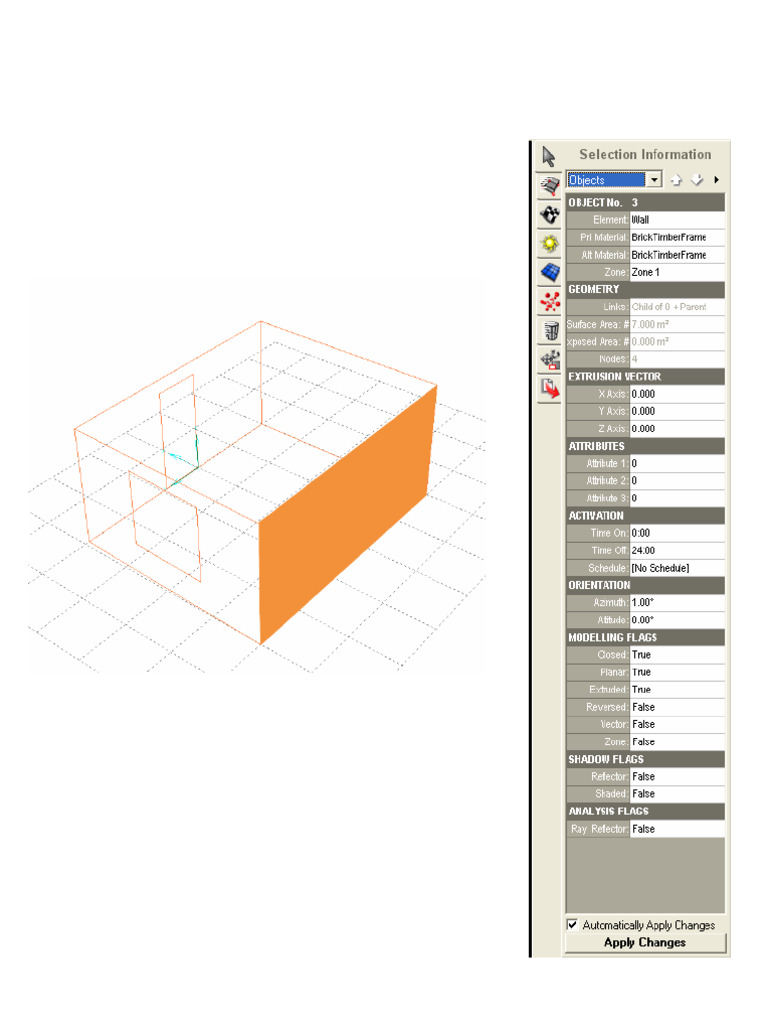
Task: Click the Nodes value 4
Action: [x=677, y=359]
